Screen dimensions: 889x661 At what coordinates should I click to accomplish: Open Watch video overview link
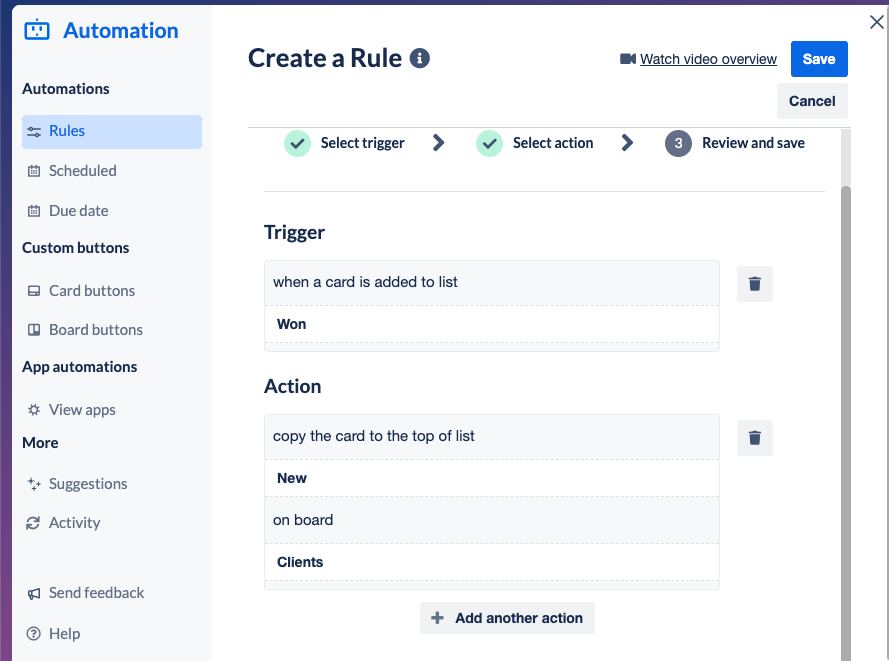tap(708, 59)
